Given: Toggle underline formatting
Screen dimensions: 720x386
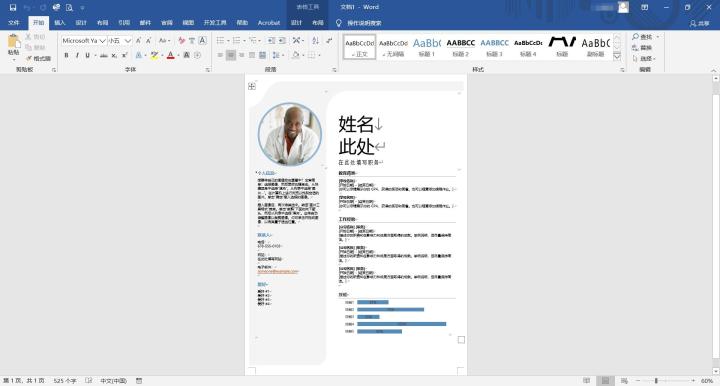Looking at the screenshot, I should [87, 56].
